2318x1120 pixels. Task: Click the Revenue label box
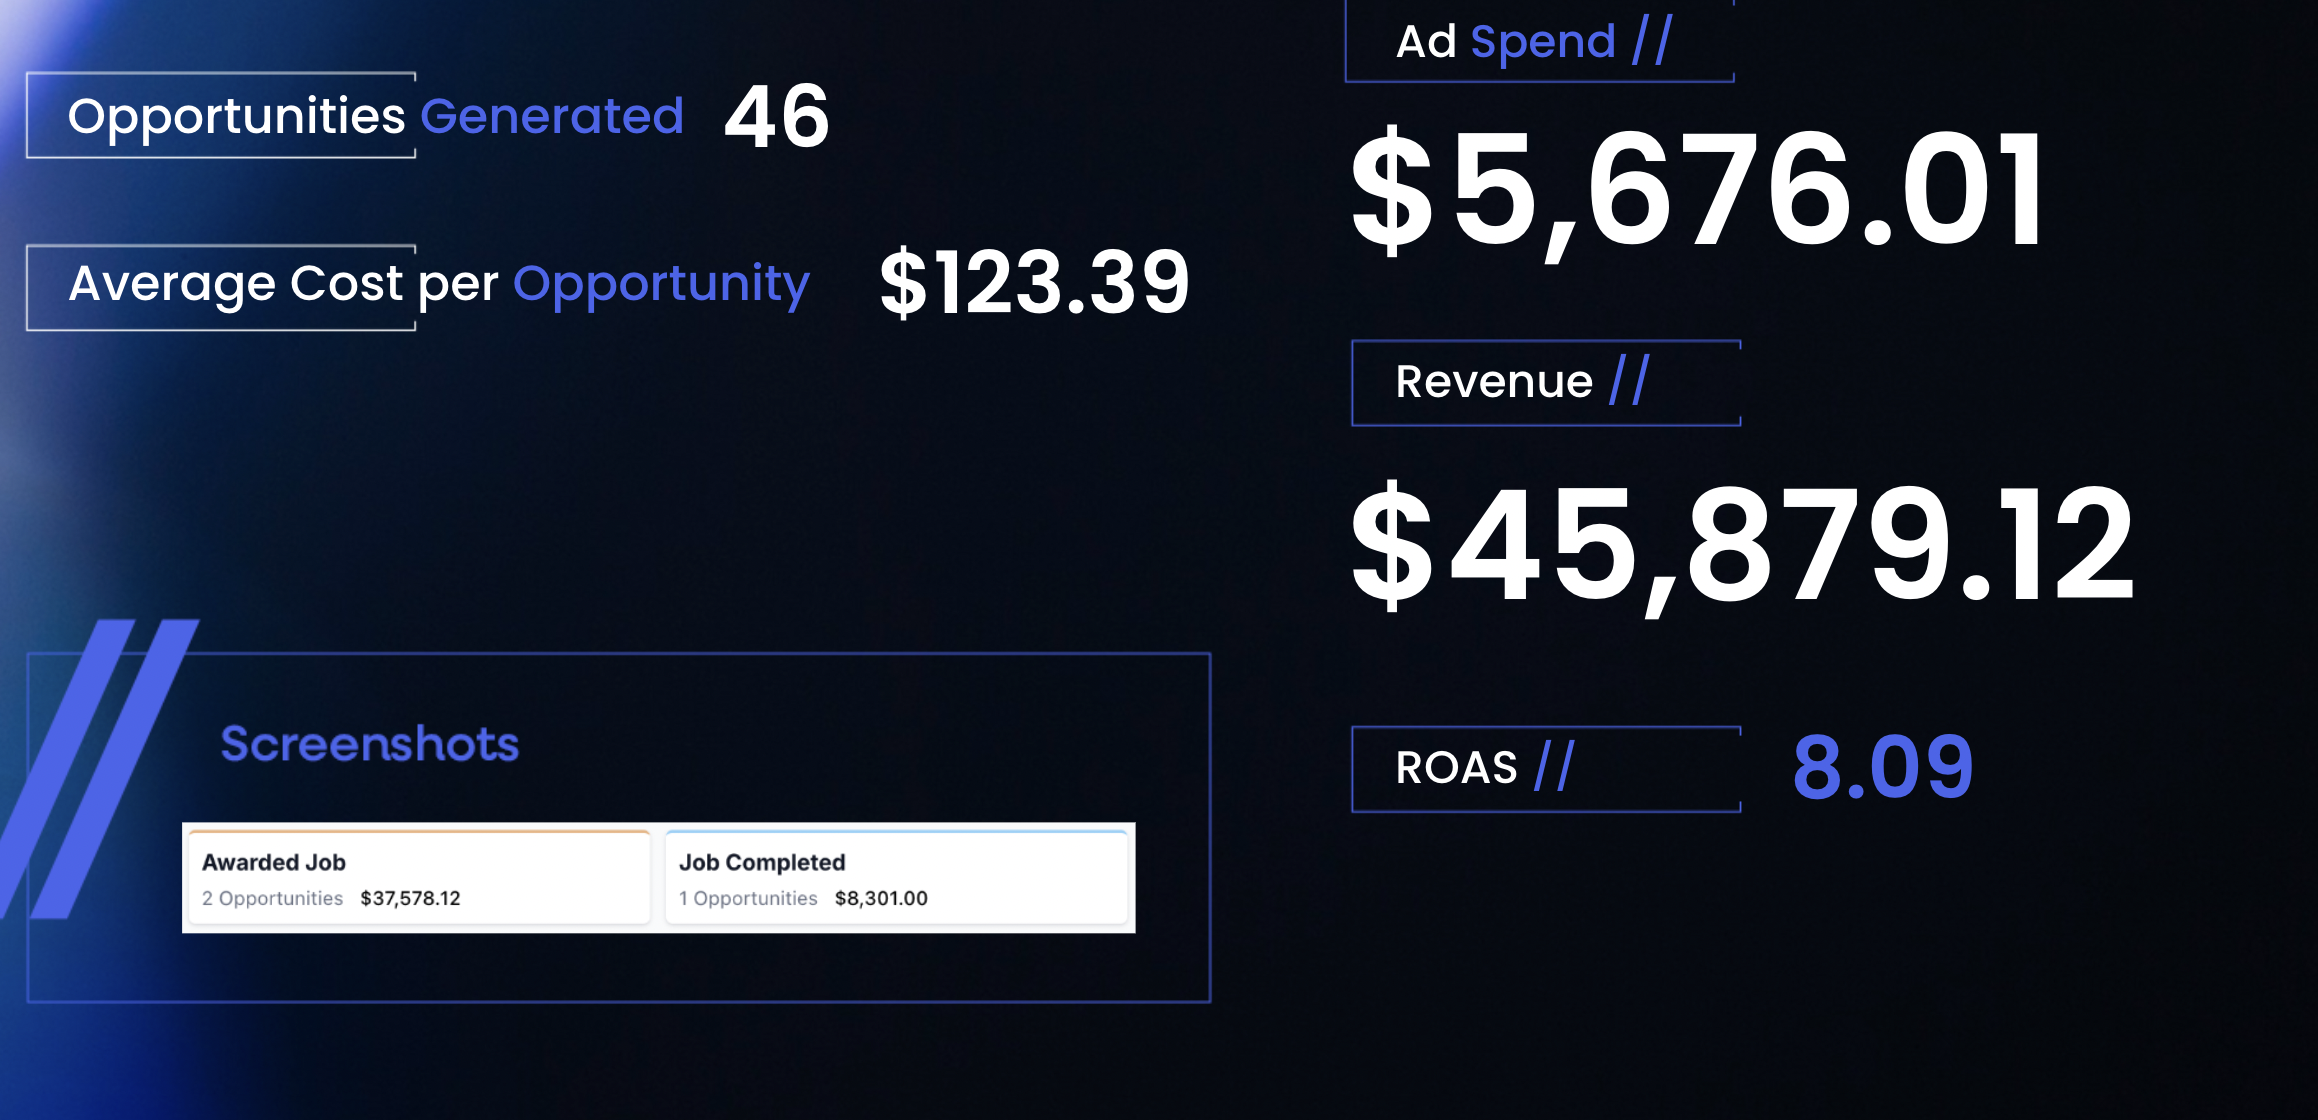pos(1546,383)
